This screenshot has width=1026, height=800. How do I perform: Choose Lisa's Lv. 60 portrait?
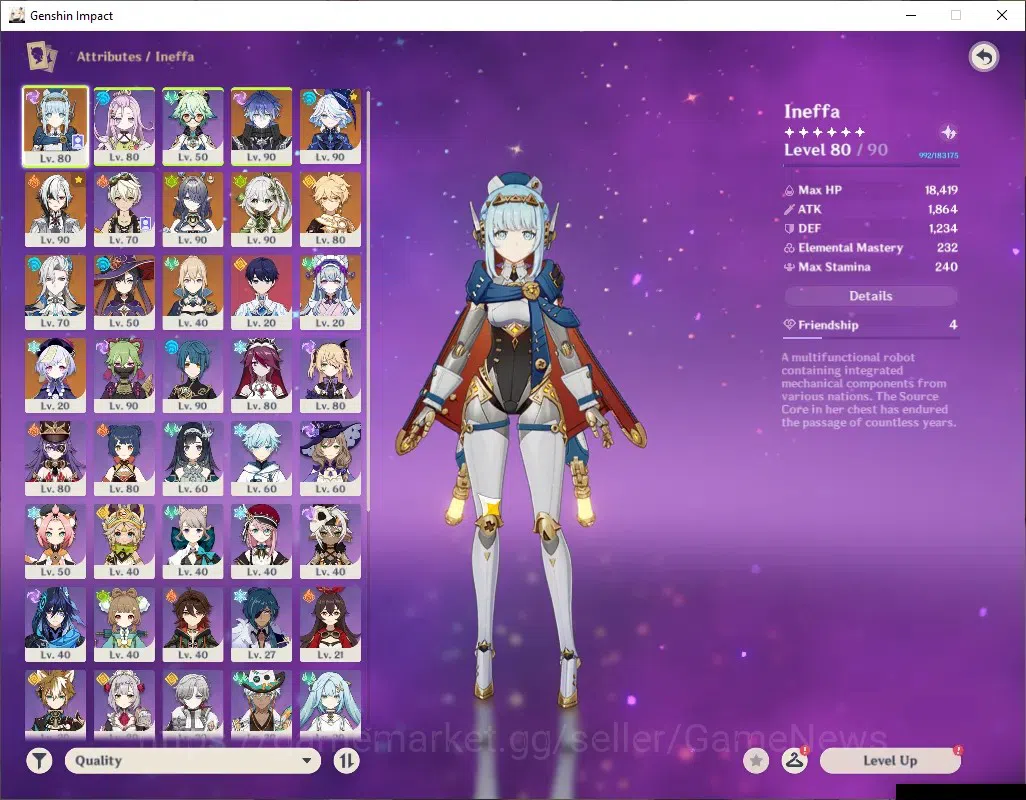point(330,459)
